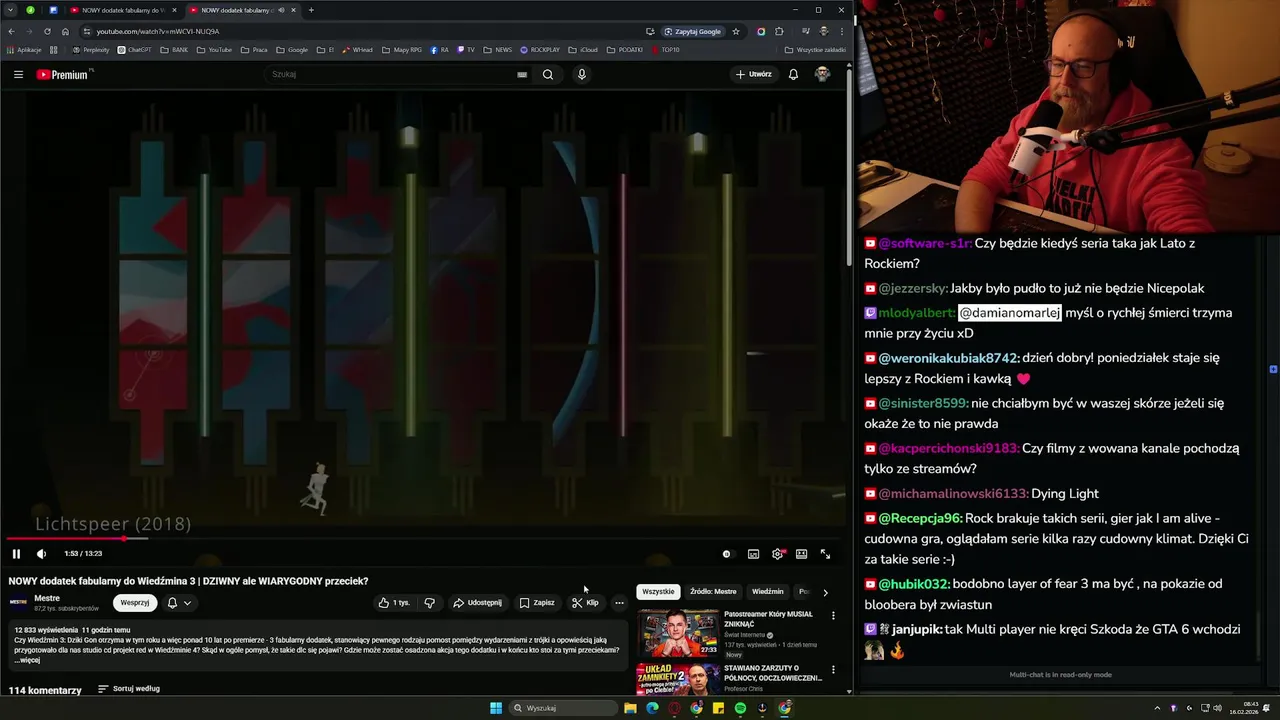This screenshot has height=720, width=1280.
Task: Mute the video with the speaker icon
Action: point(41,553)
